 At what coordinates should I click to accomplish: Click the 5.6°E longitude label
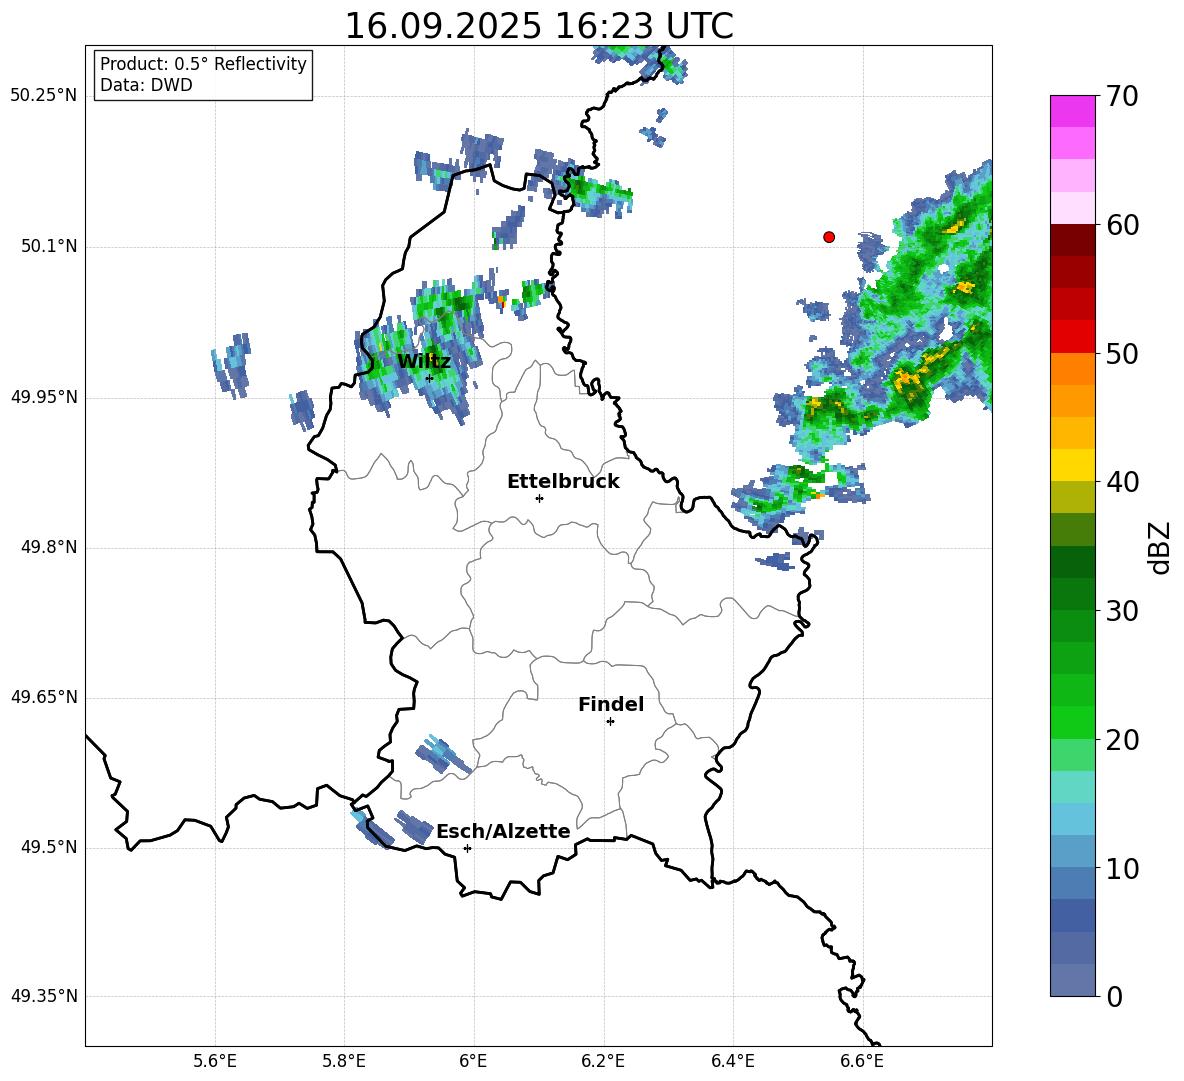(215, 1061)
